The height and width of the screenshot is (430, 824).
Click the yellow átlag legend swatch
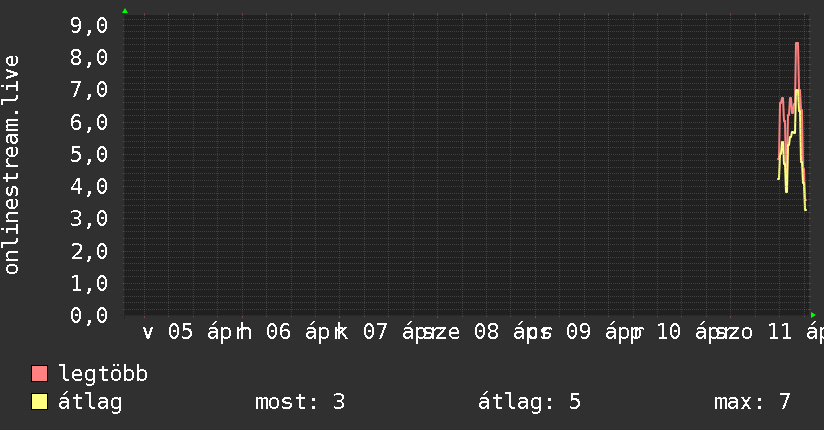[40, 402]
